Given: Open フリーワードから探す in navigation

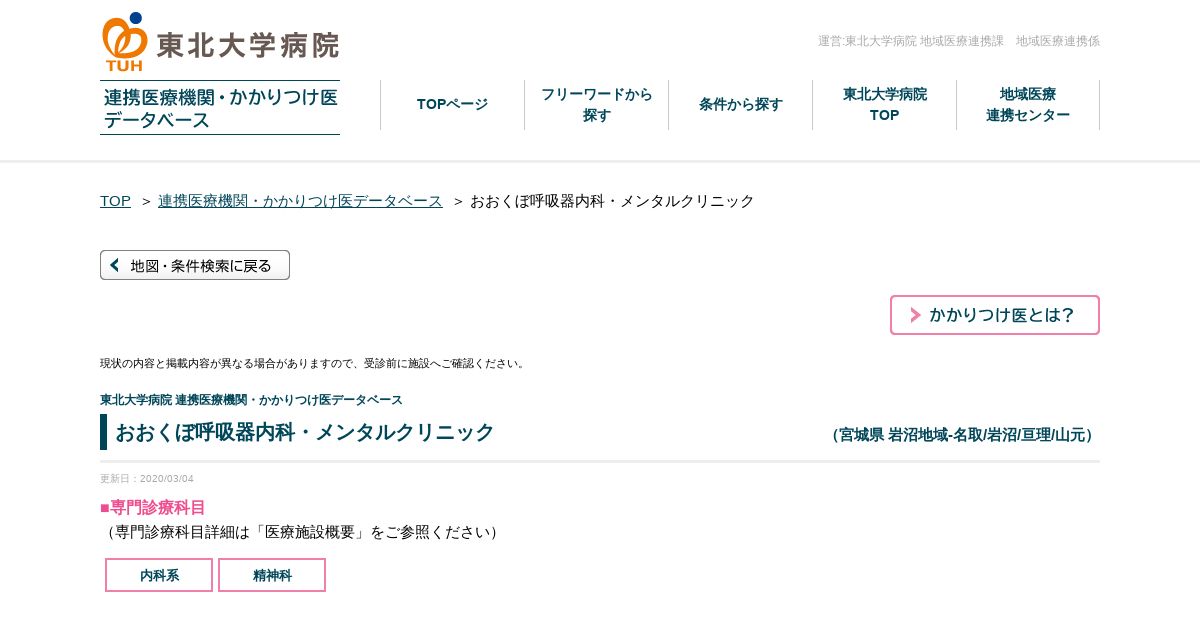Looking at the screenshot, I should [x=597, y=104].
